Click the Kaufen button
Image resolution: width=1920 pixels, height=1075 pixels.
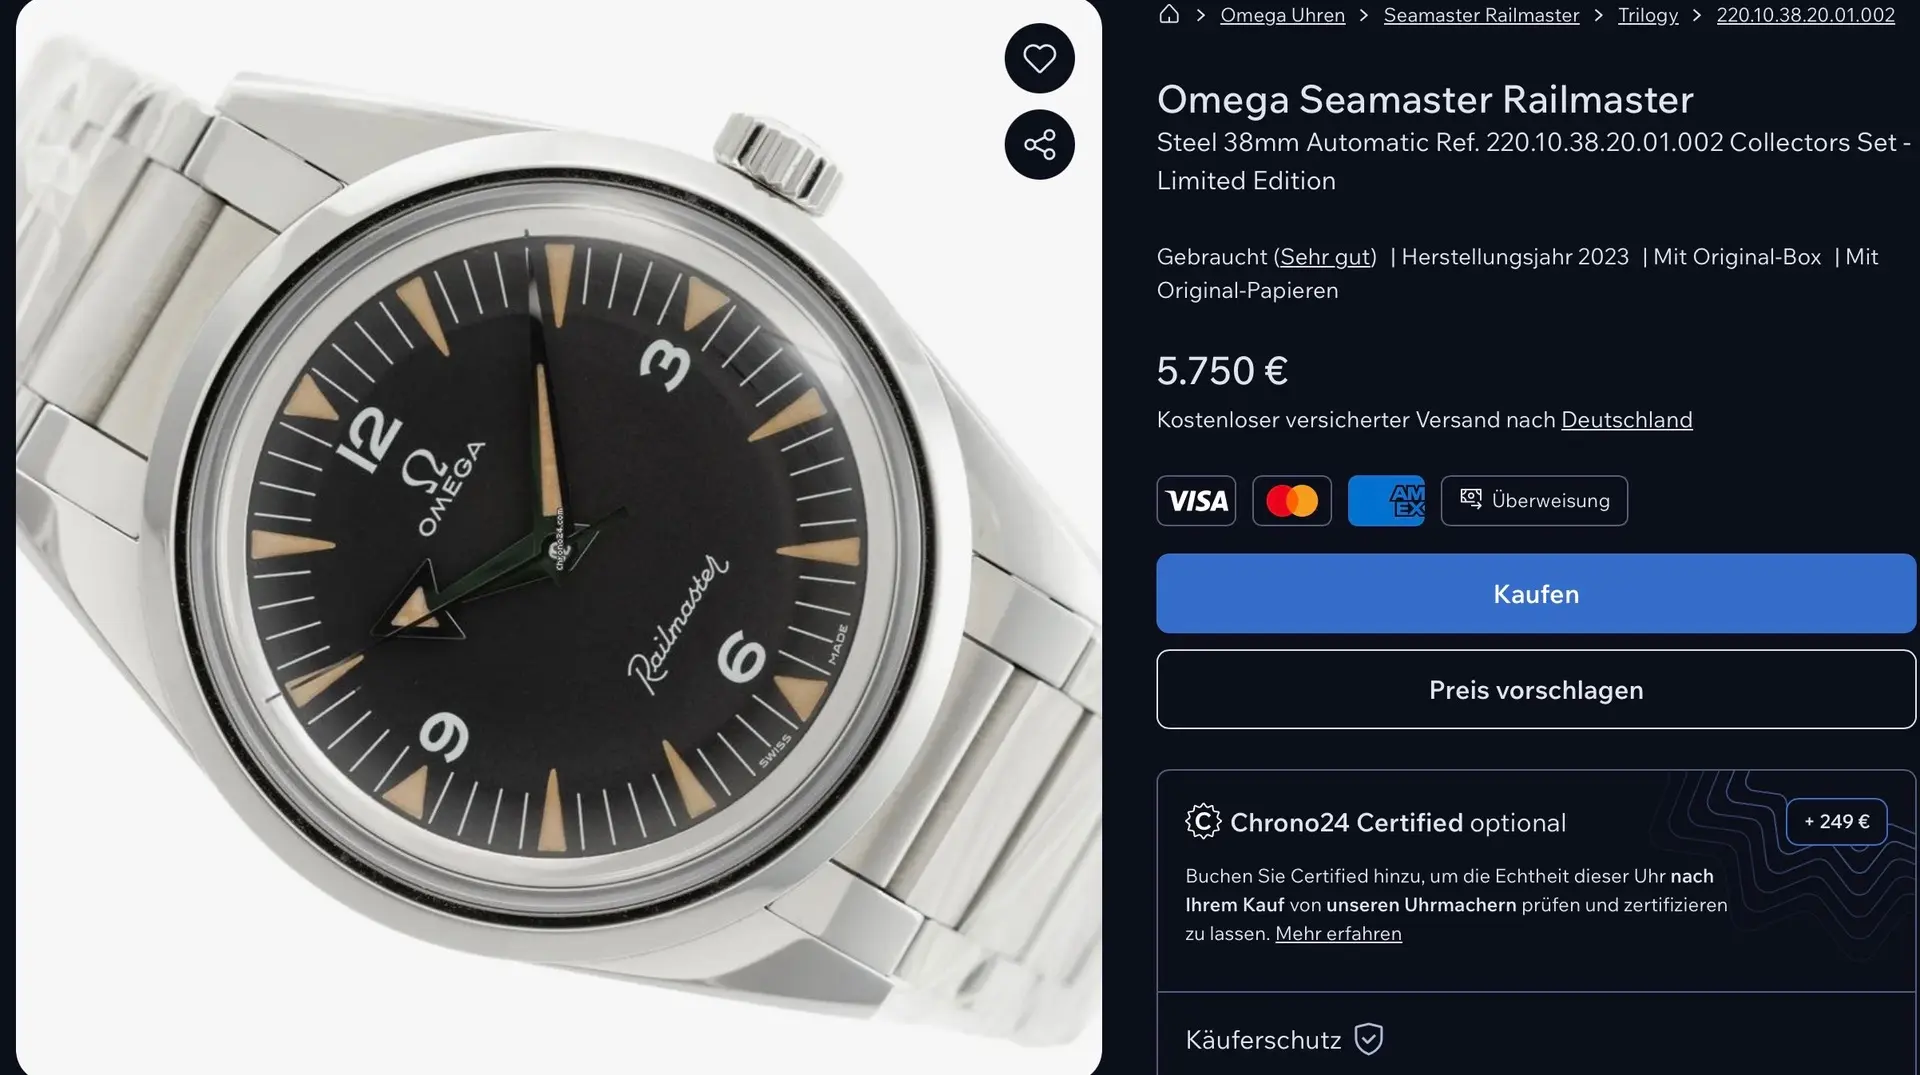pos(1536,593)
